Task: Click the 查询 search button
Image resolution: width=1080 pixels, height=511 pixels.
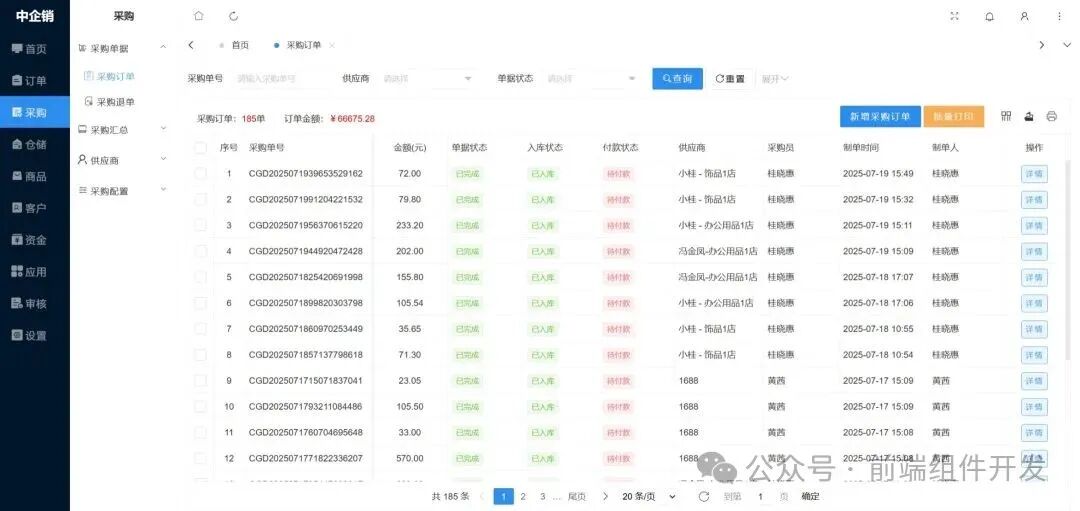Action: [677, 79]
